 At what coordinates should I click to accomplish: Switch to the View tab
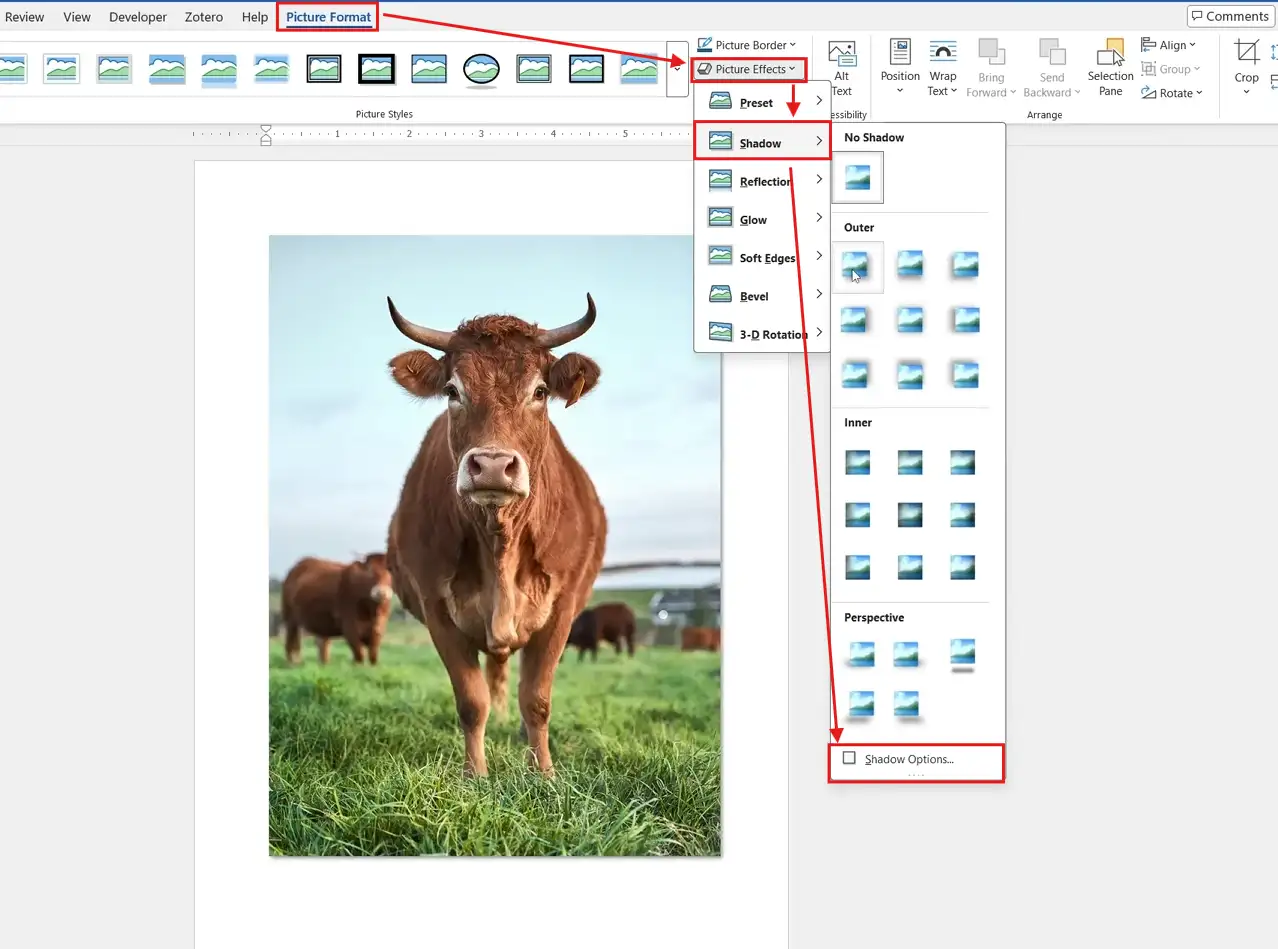[x=77, y=17]
